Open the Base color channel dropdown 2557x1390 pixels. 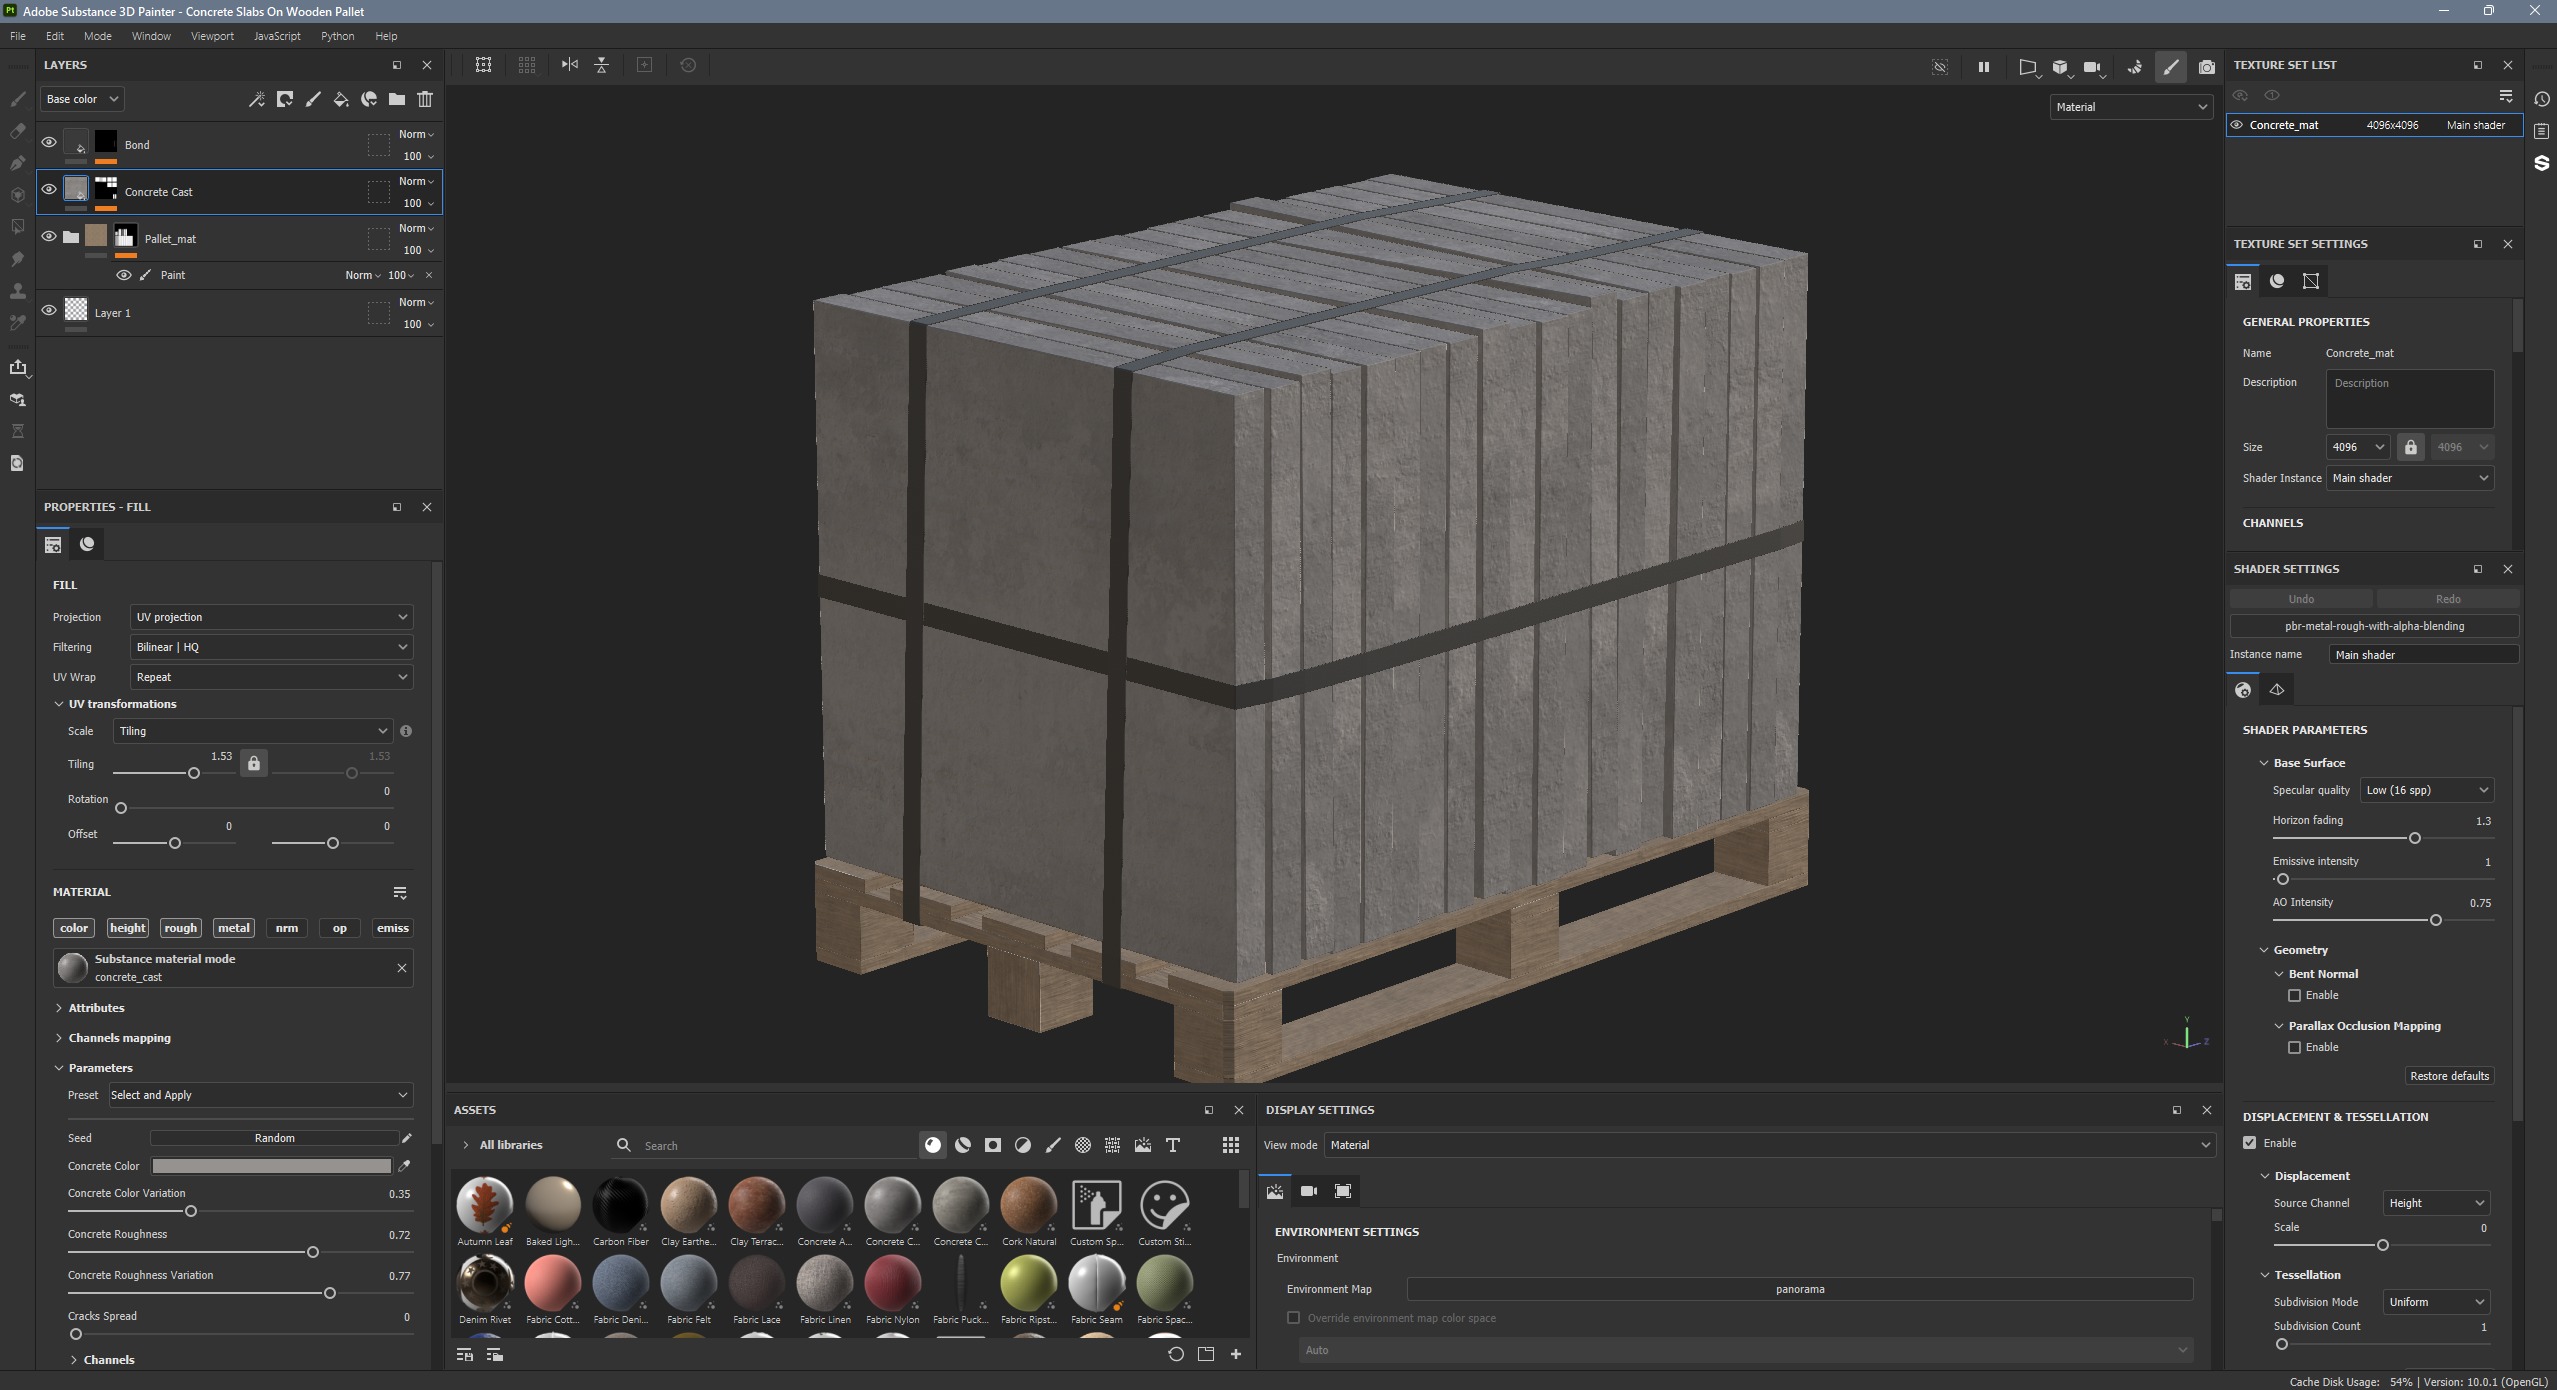(82, 99)
